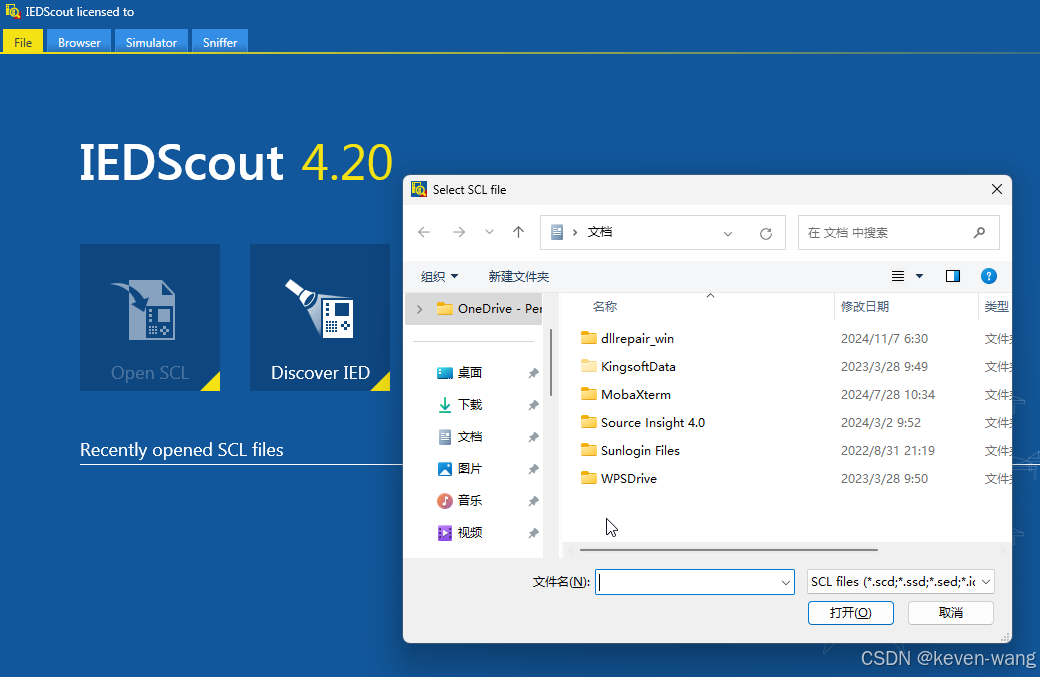Click date 2024/7/28 10:34 cell
Image resolution: width=1040 pixels, height=677 pixels.
pos(887,395)
